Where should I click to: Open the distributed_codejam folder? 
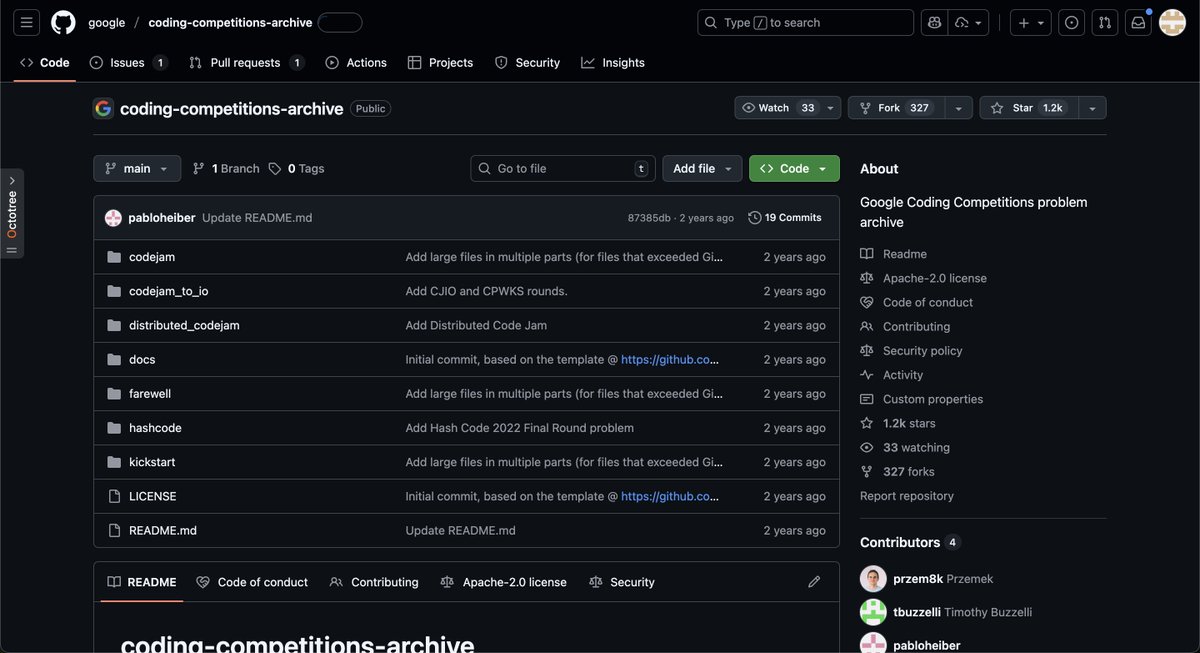tap(184, 325)
